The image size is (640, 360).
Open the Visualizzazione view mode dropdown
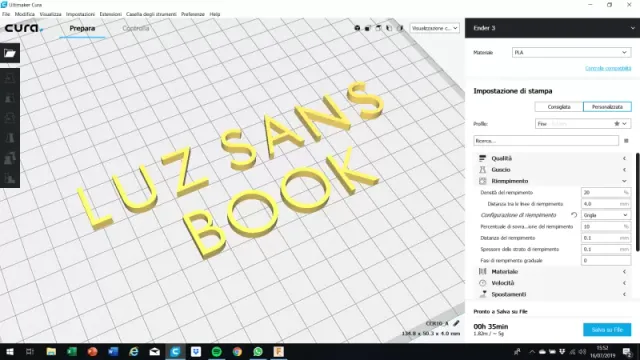[434, 28]
